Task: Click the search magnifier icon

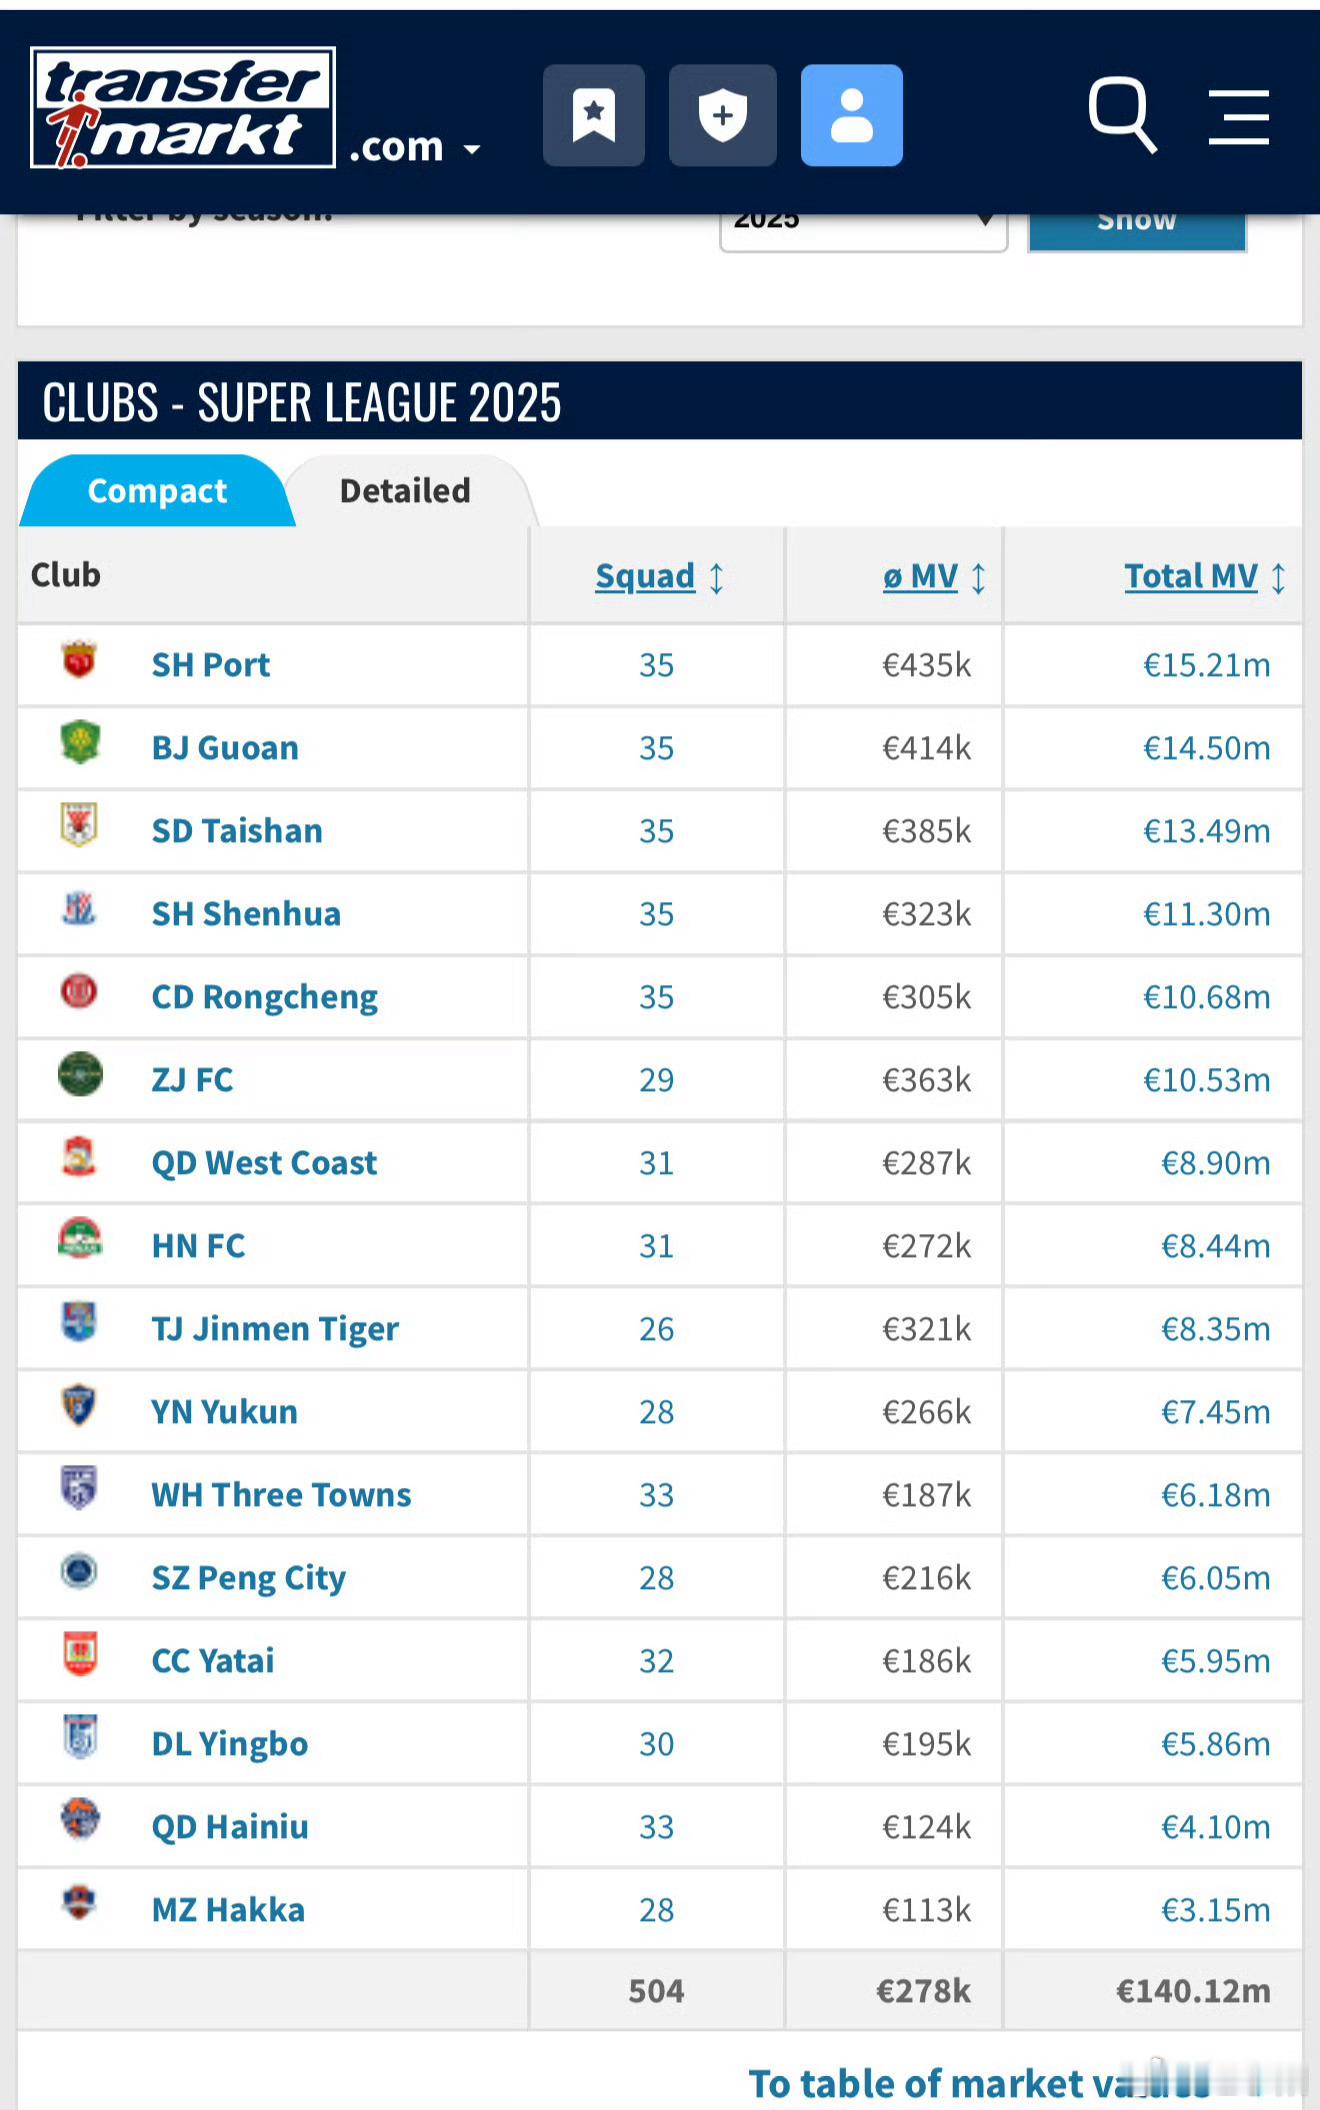Action: (1122, 115)
